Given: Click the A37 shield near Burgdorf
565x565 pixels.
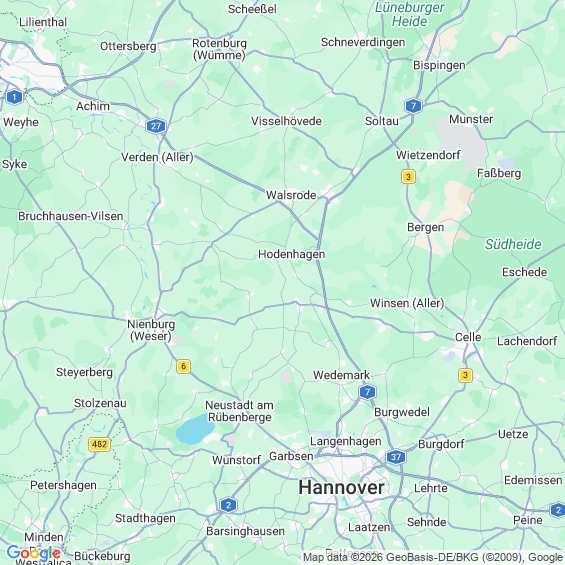Looking at the screenshot, I should [396, 457].
